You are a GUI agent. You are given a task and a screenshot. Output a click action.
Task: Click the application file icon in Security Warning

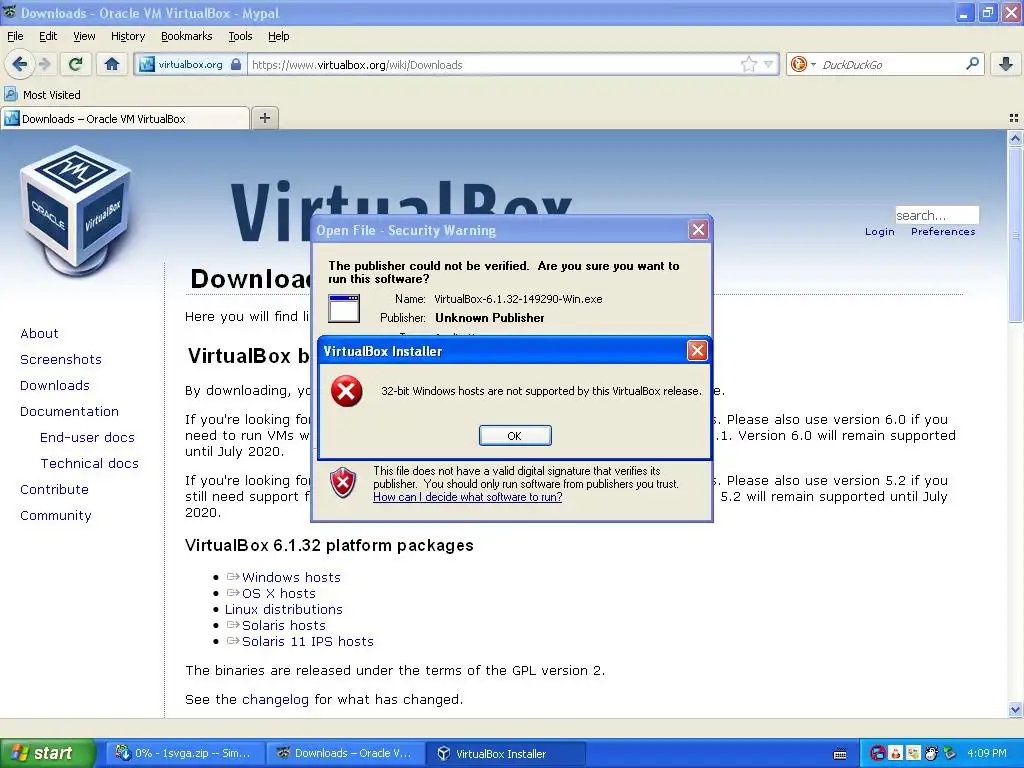(x=344, y=308)
